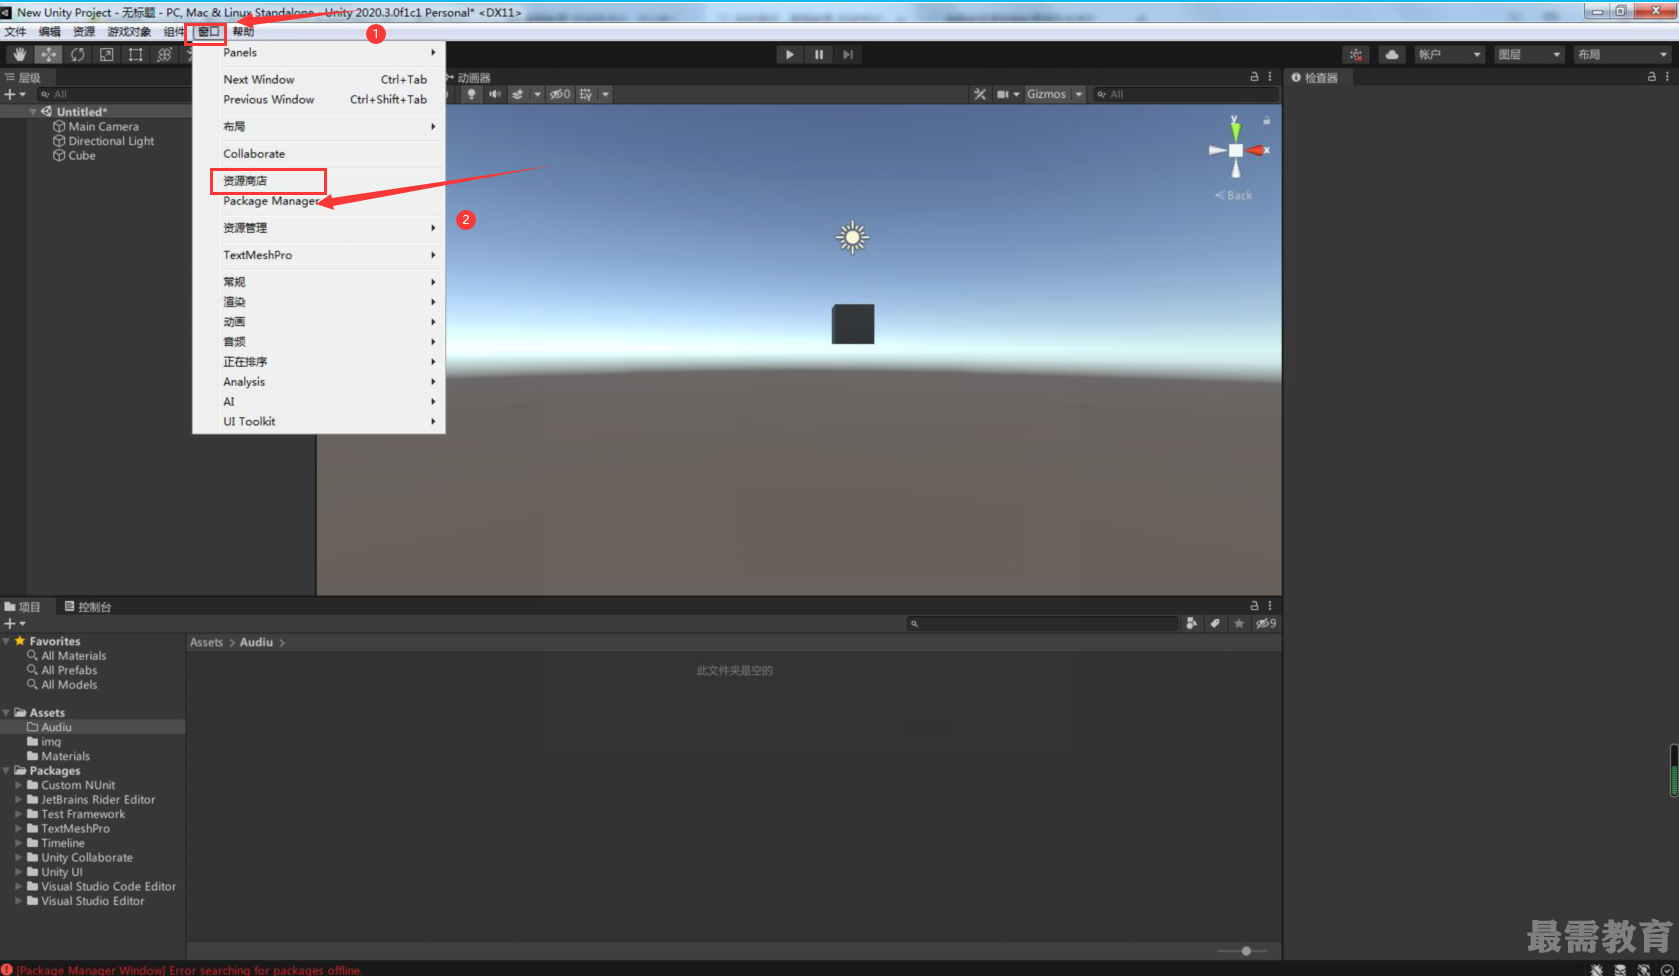Toggle the scene grid visibility button
The width and height of the screenshot is (1679, 976).
click(586, 94)
